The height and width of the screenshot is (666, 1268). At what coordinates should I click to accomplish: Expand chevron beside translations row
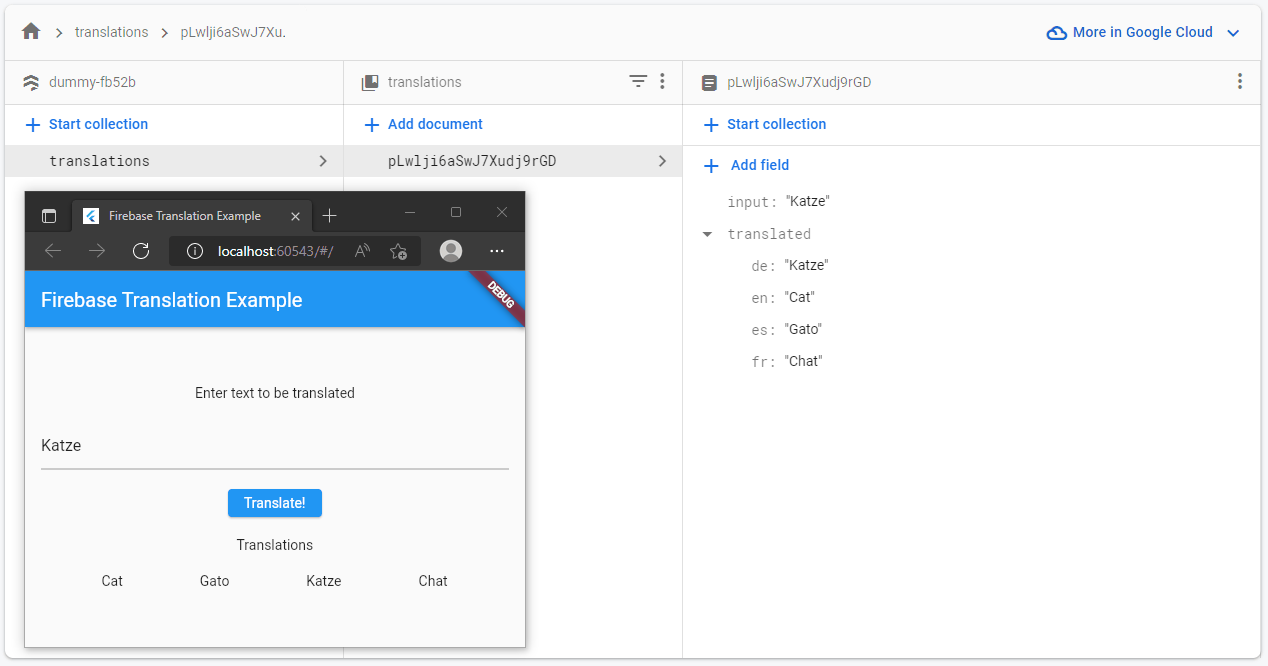(x=322, y=161)
